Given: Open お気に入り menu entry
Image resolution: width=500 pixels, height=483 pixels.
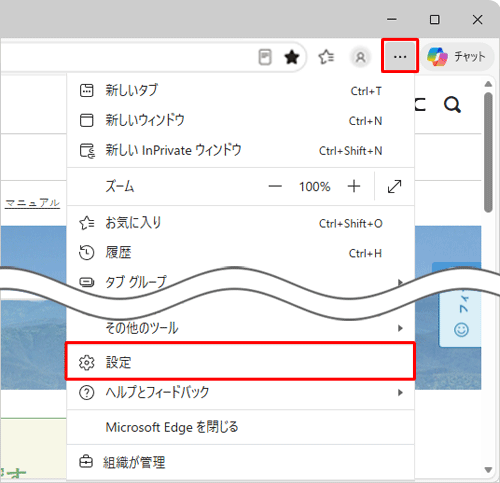Looking at the screenshot, I should point(240,223).
